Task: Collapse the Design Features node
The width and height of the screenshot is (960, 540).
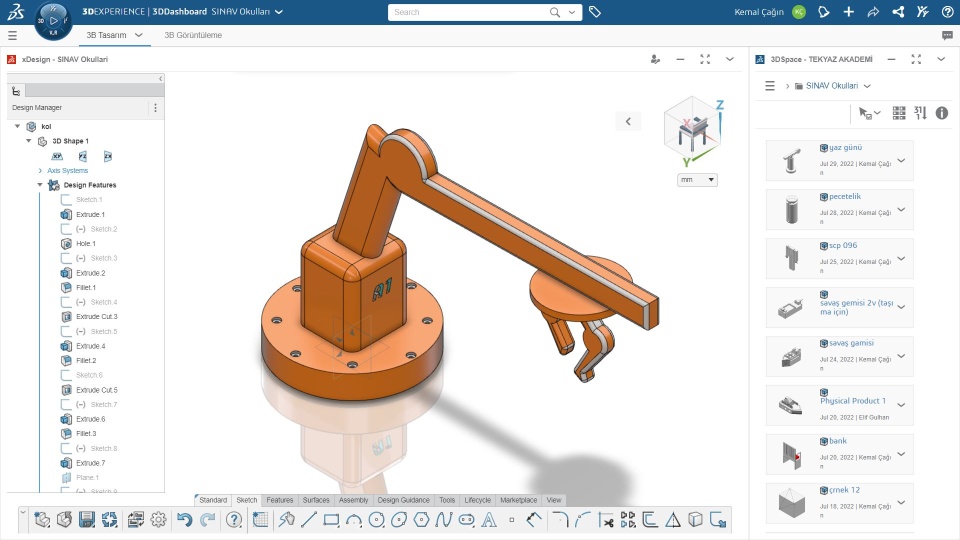Action: pyautogui.click(x=40, y=185)
